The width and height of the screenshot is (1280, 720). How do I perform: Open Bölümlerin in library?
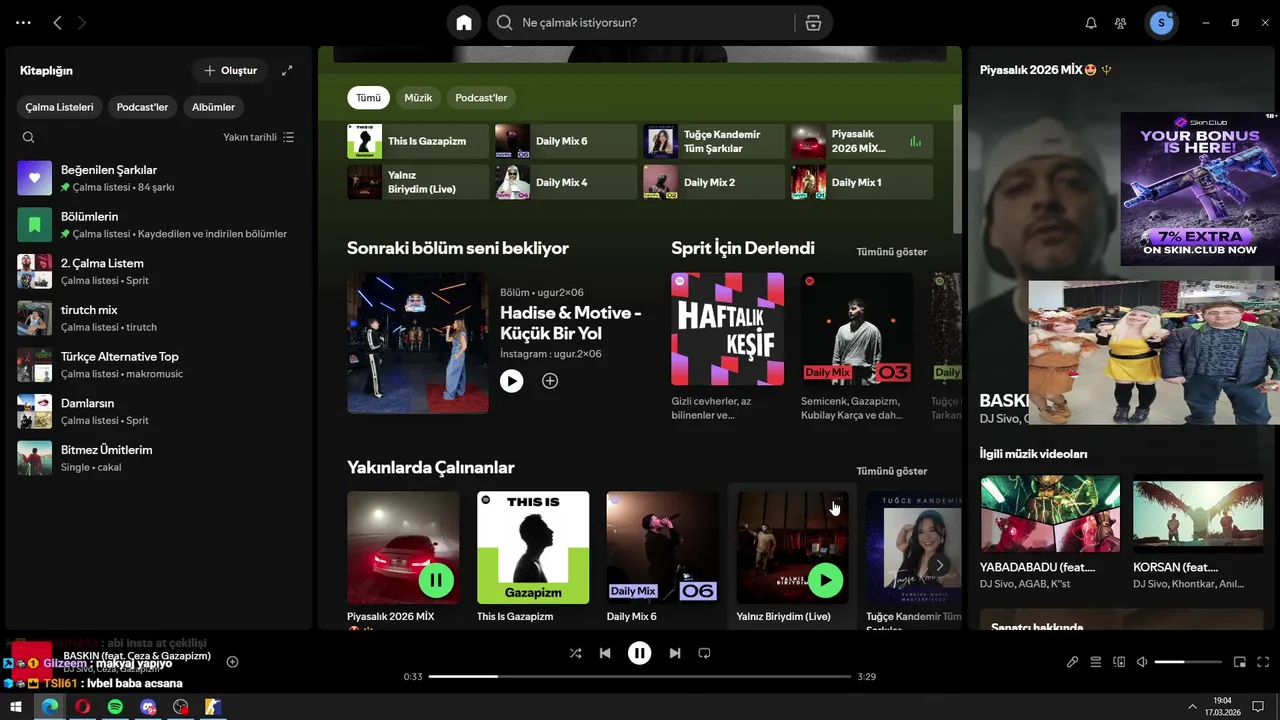[159, 224]
